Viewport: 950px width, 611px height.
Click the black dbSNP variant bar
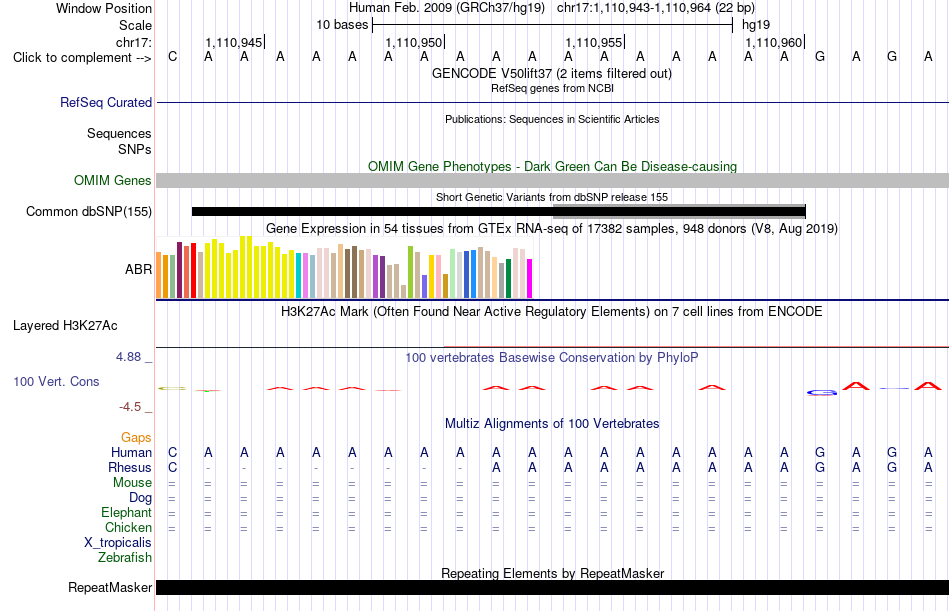tap(499, 212)
